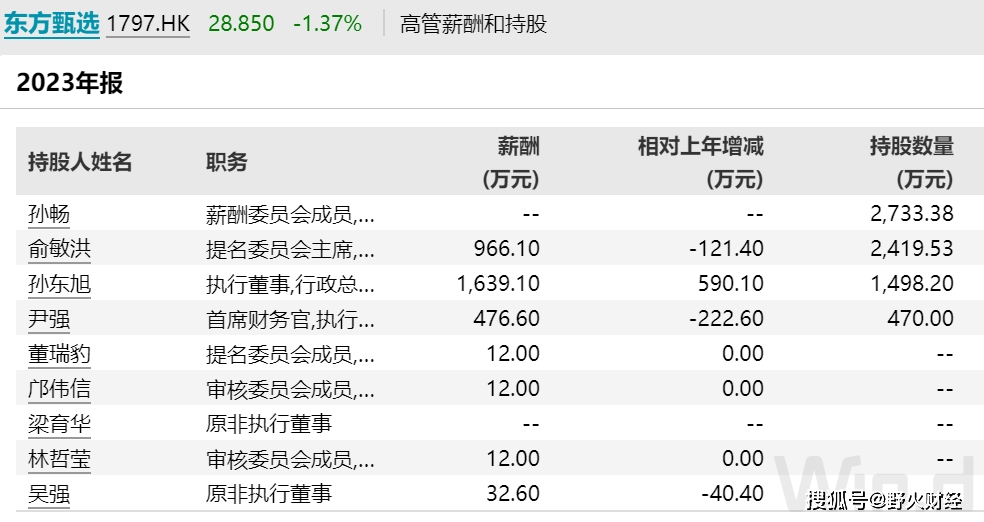This screenshot has height=522, width=984.
Task: Open the 东方甄选 stock link
Action: 52,23
